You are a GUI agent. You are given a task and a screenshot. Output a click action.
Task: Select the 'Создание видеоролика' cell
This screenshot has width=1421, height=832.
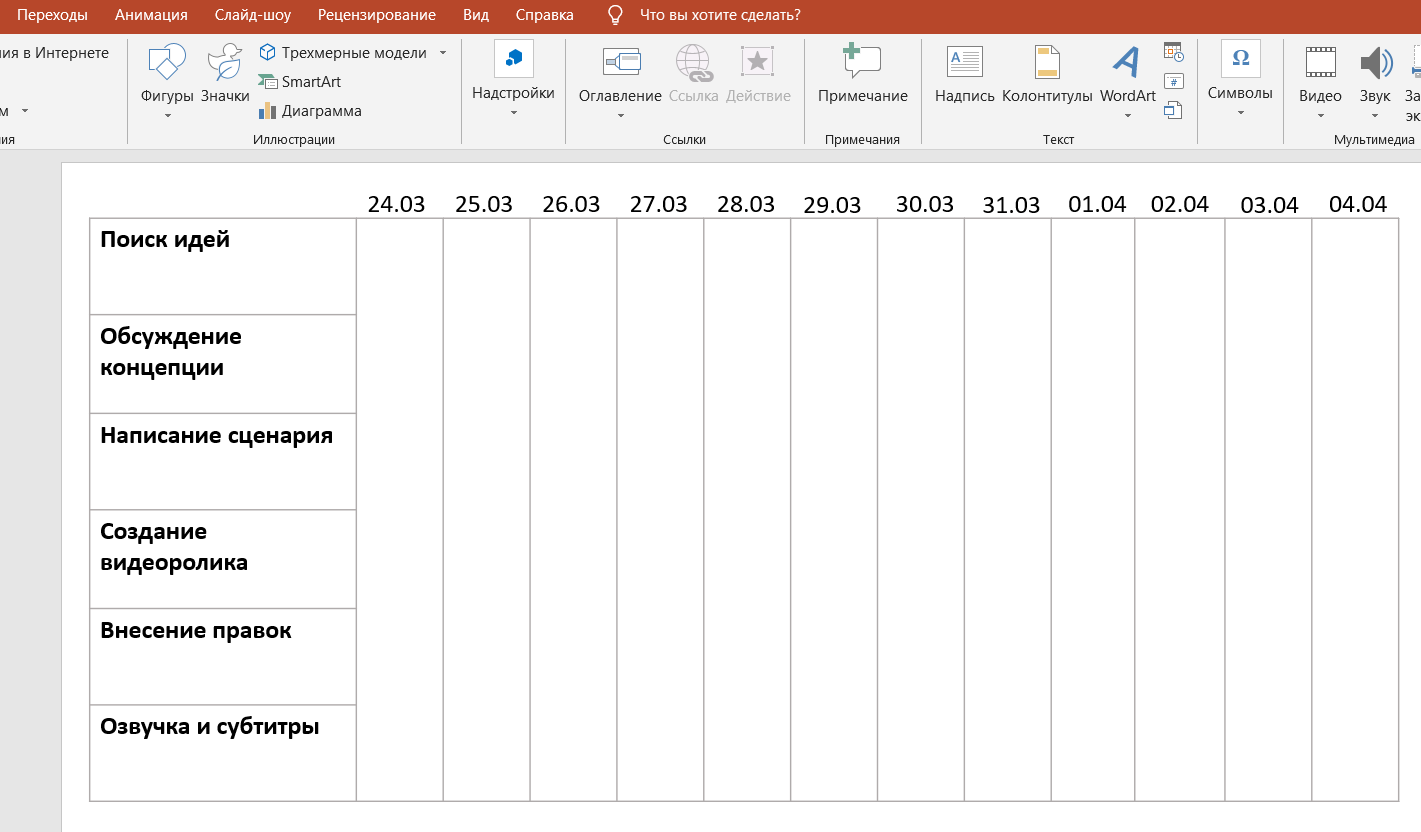[x=223, y=559]
